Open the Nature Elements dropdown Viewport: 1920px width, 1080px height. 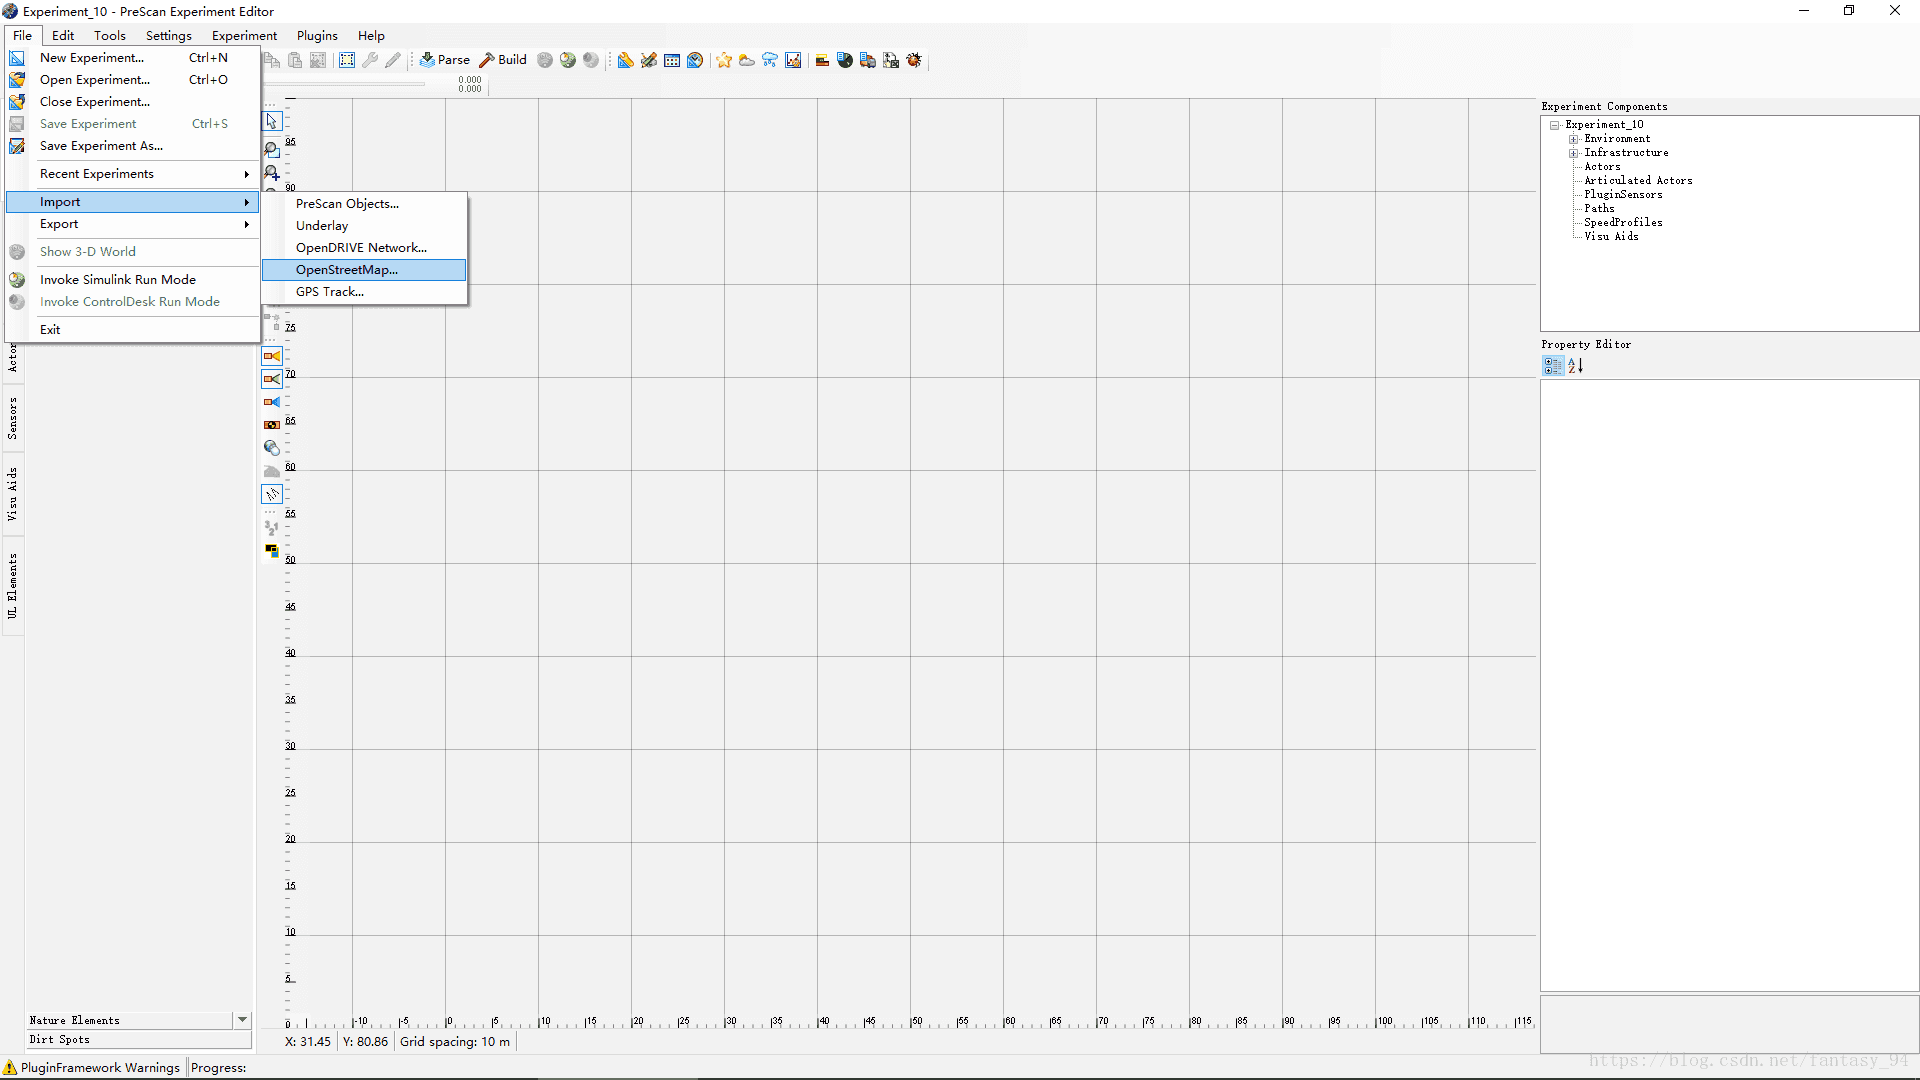tap(242, 1020)
